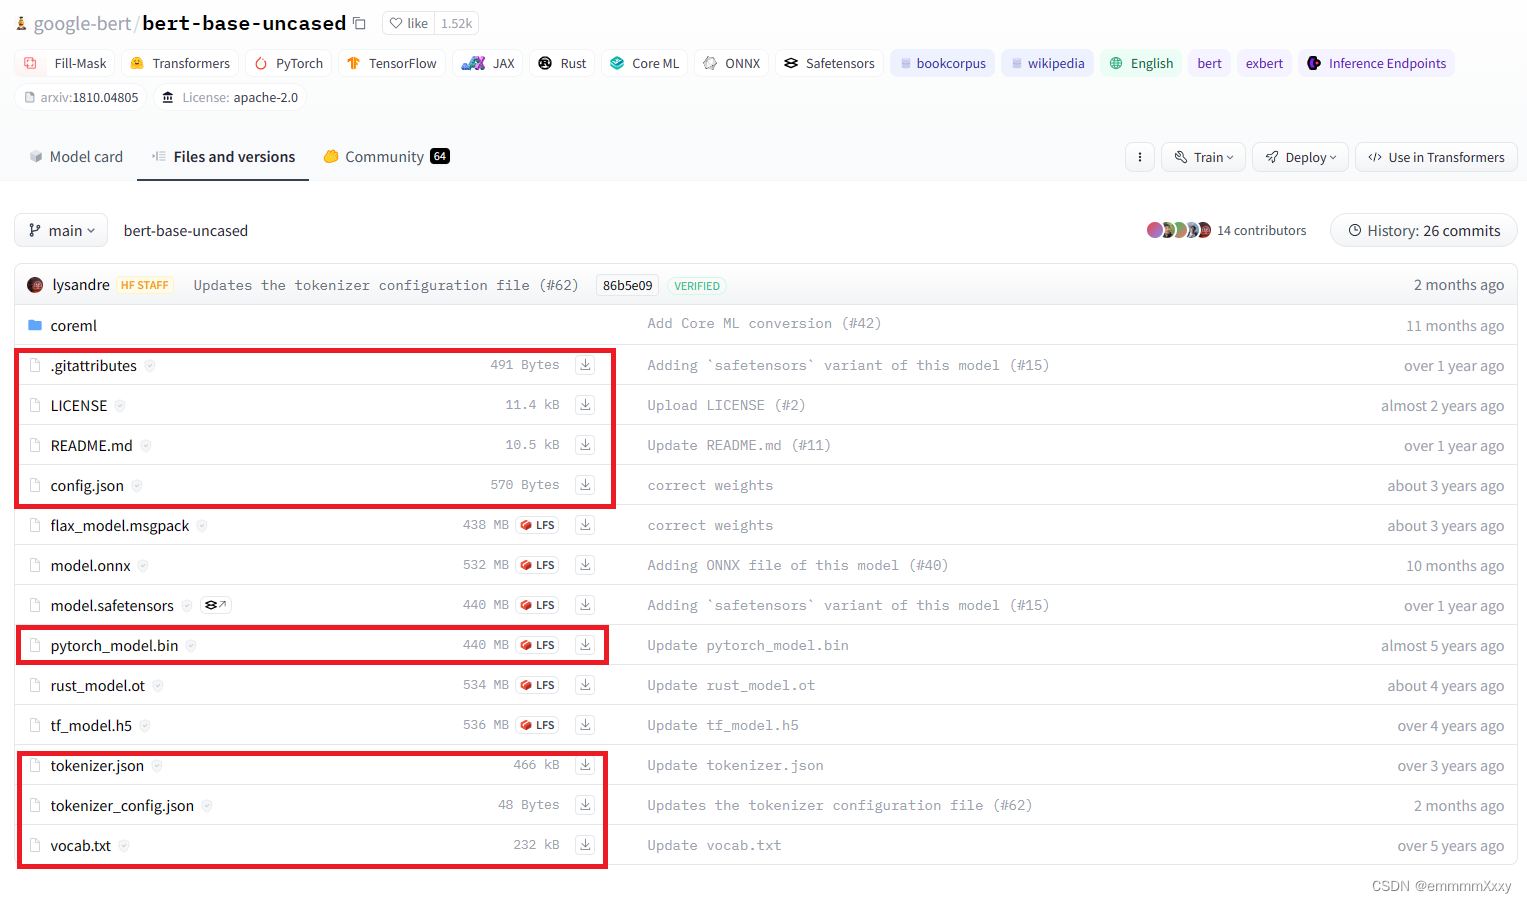The height and width of the screenshot is (903, 1527).
Task: Open the arxiv:1810.04805 tag
Action: coord(80,97)
